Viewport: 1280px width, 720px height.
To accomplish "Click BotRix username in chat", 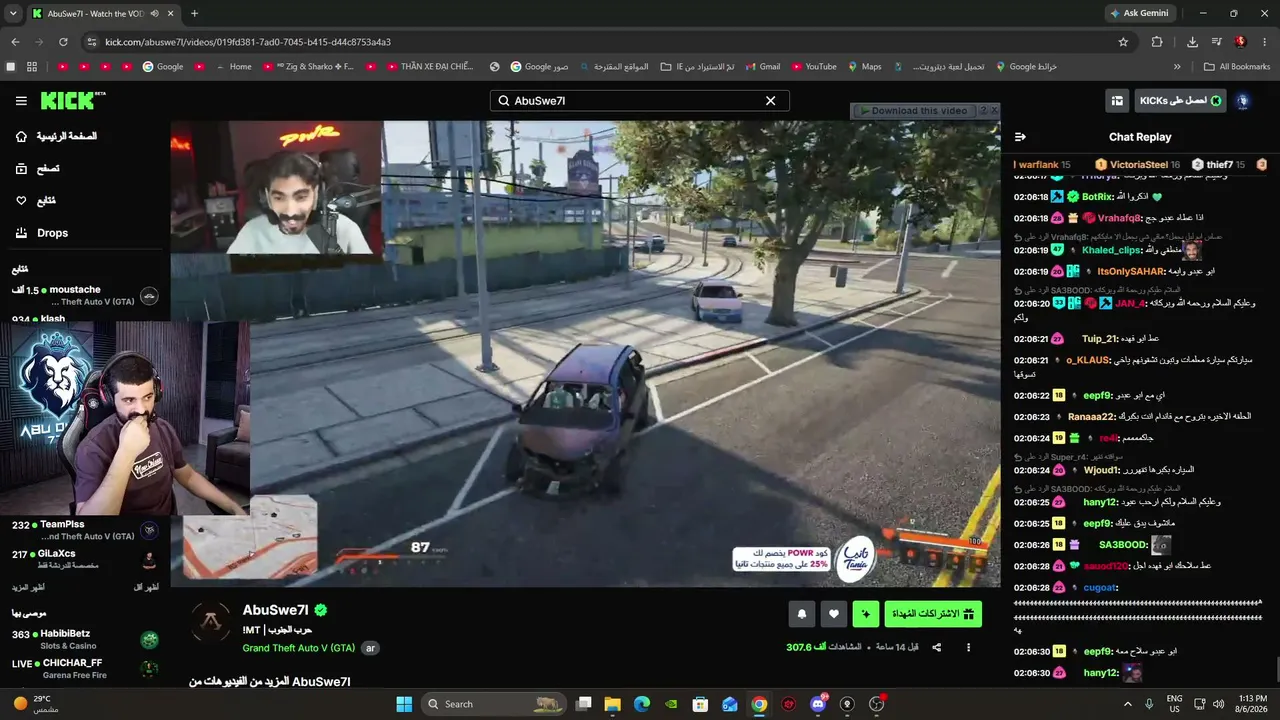I will 1098,197.
